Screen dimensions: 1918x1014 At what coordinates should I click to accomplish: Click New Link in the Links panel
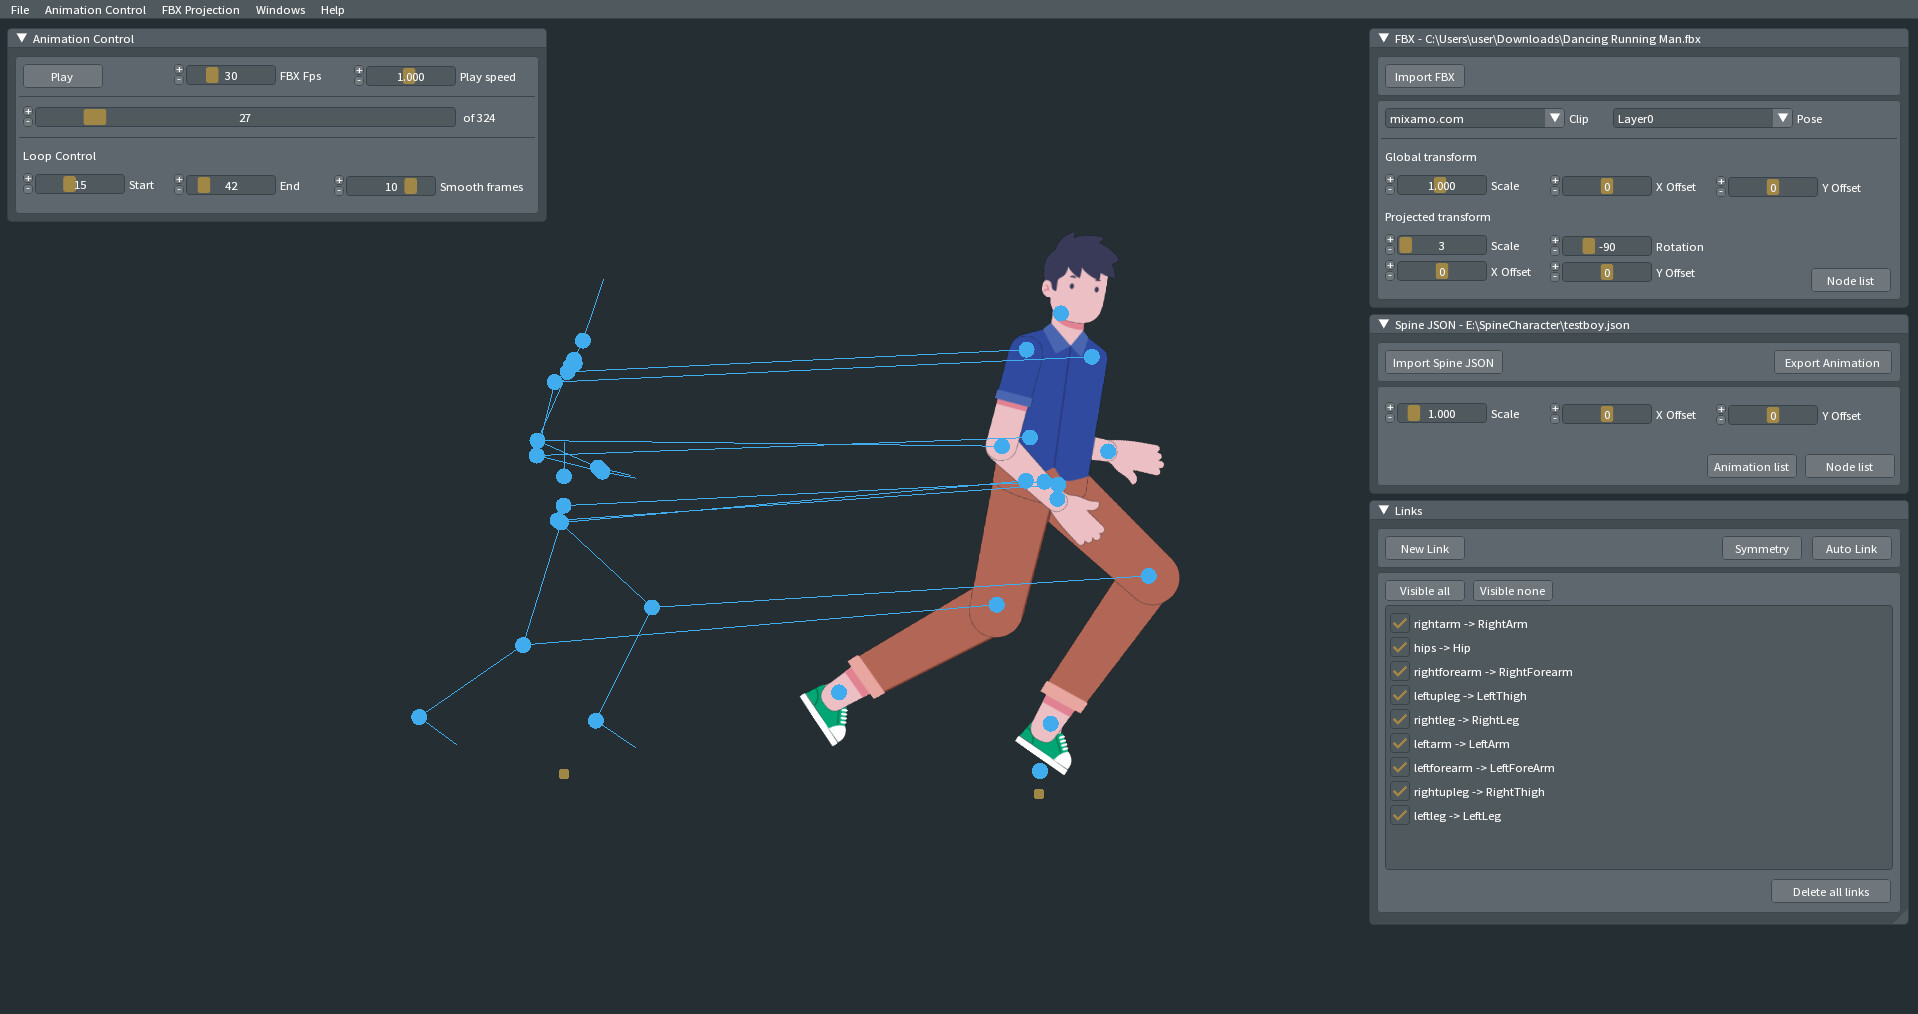(1424, 548)
